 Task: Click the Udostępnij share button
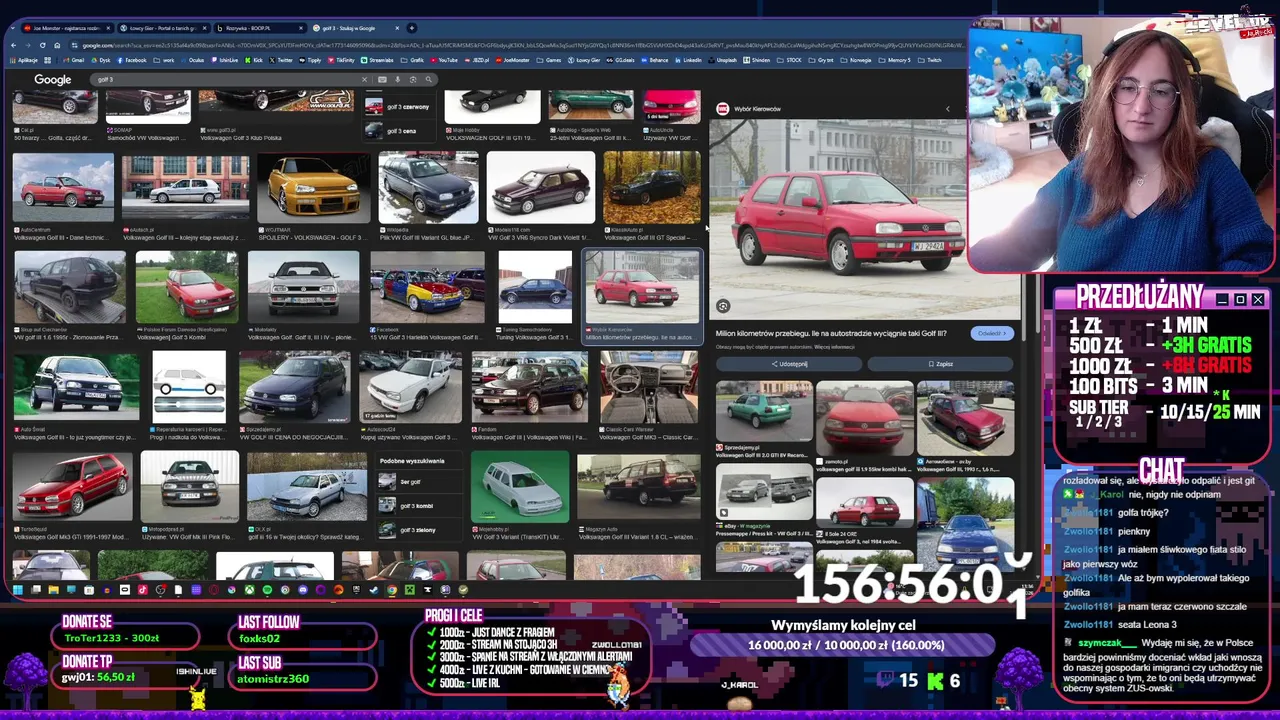coord(790,364)
